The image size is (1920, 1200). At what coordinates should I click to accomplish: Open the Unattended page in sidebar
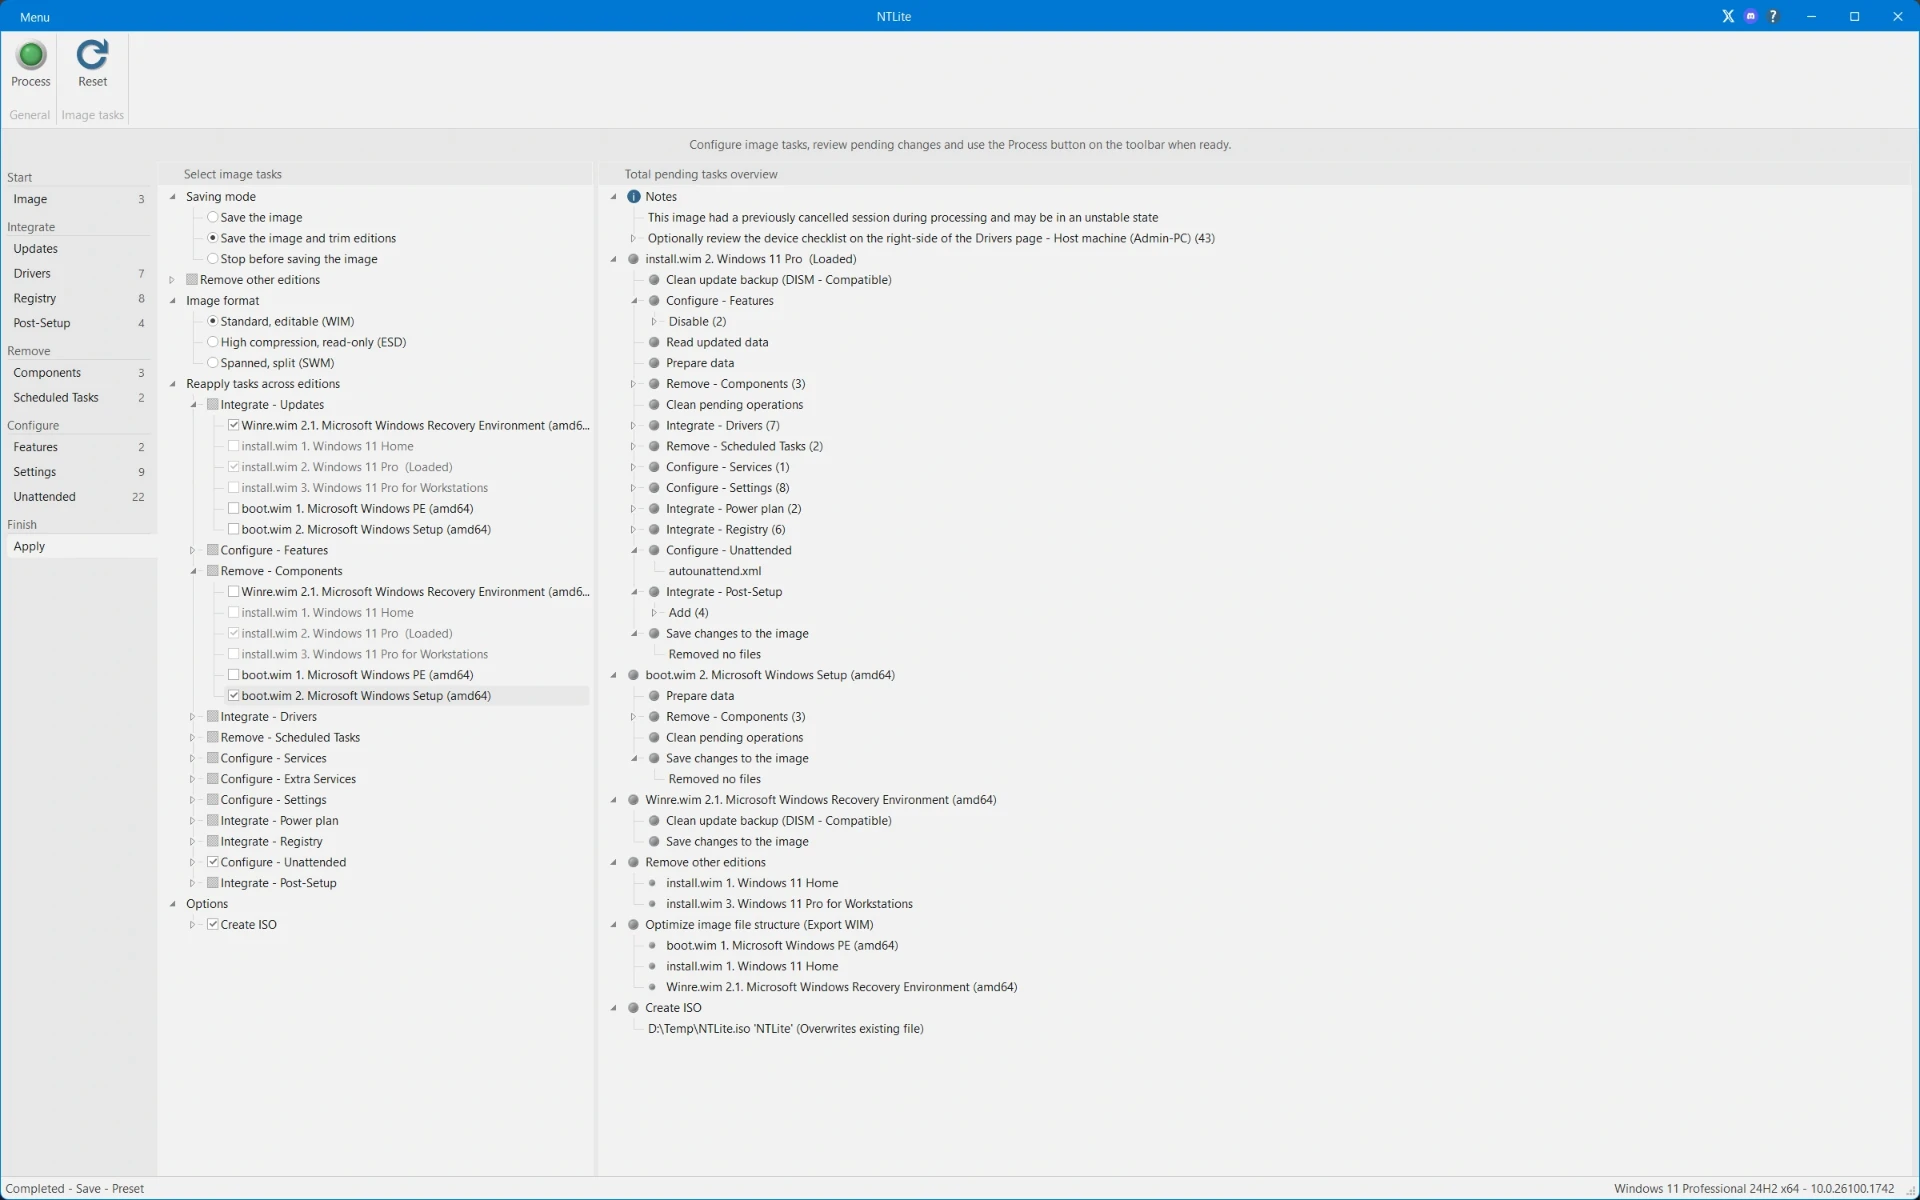point(78,497)
